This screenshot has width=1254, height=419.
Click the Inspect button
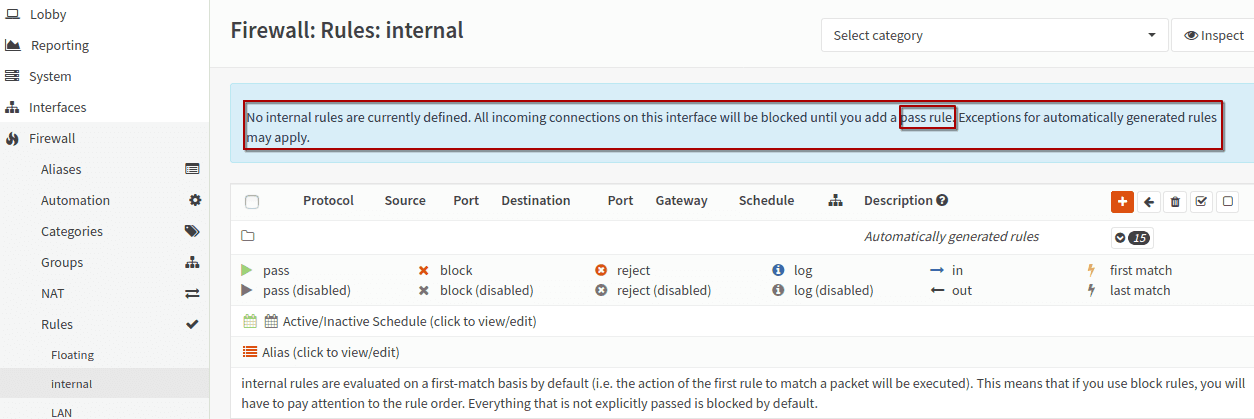pos(1213,35)
